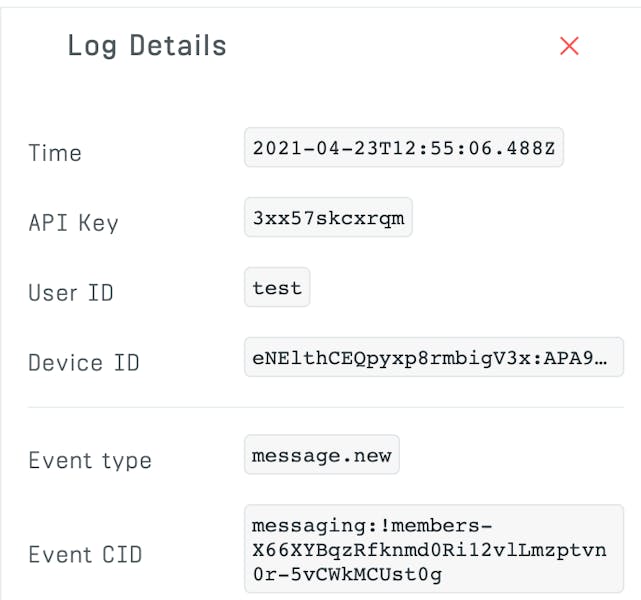This screenshot has width=641, height=600.
Task: Click the Device ID field label
Action: pyautogui.click(x=84, y=362)
